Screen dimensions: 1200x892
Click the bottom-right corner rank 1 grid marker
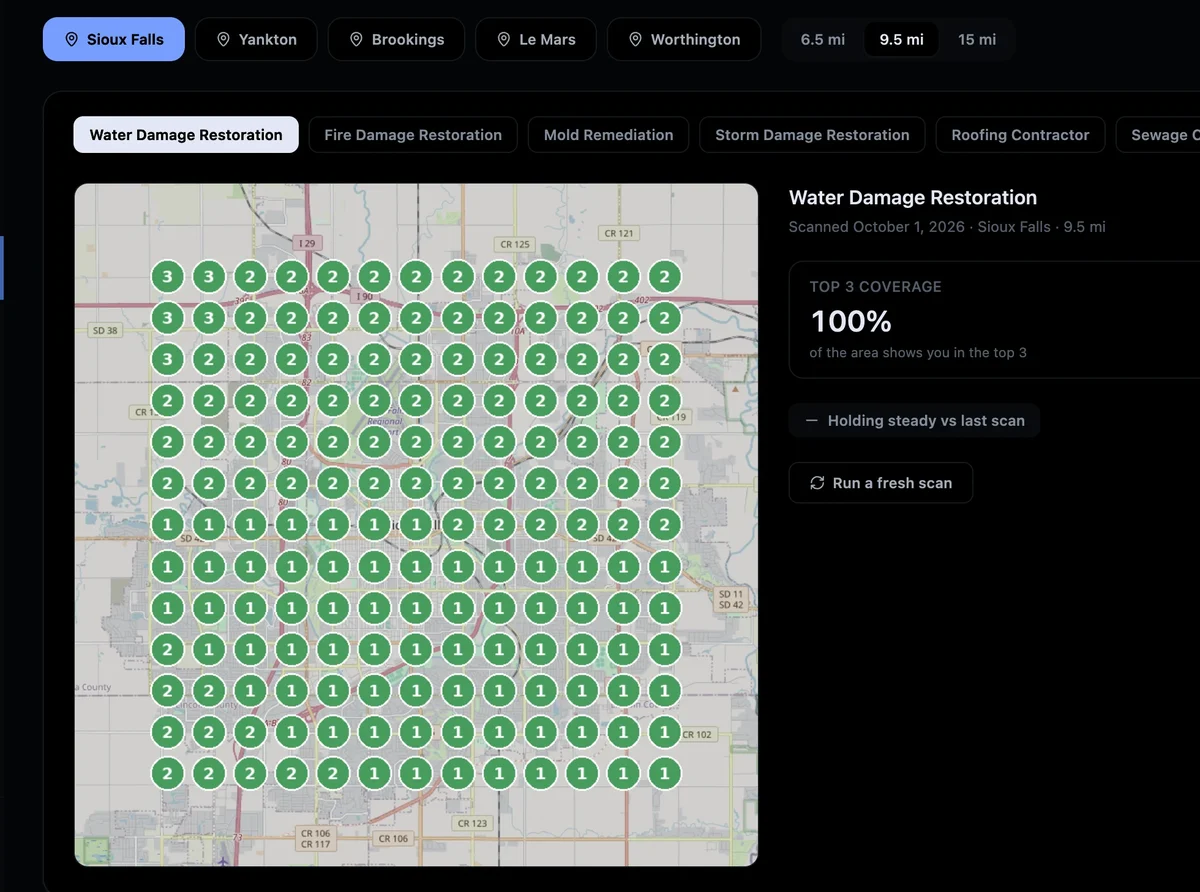[x=664, y=773]
